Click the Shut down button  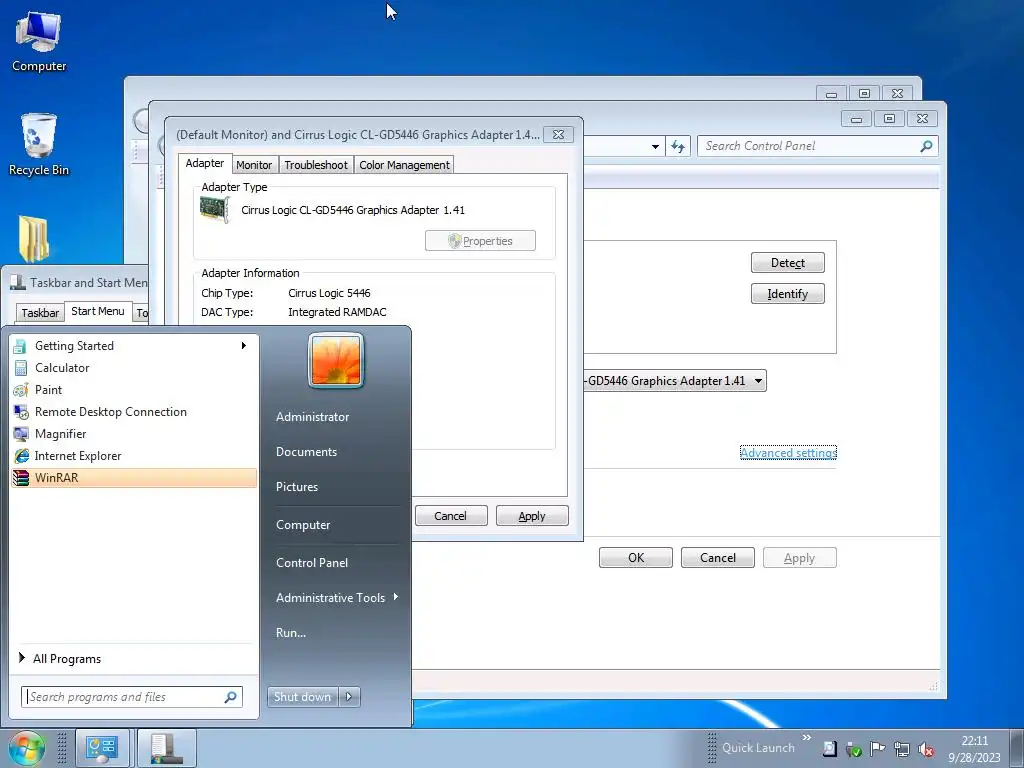pyautogui.click(x=303, y=697)
